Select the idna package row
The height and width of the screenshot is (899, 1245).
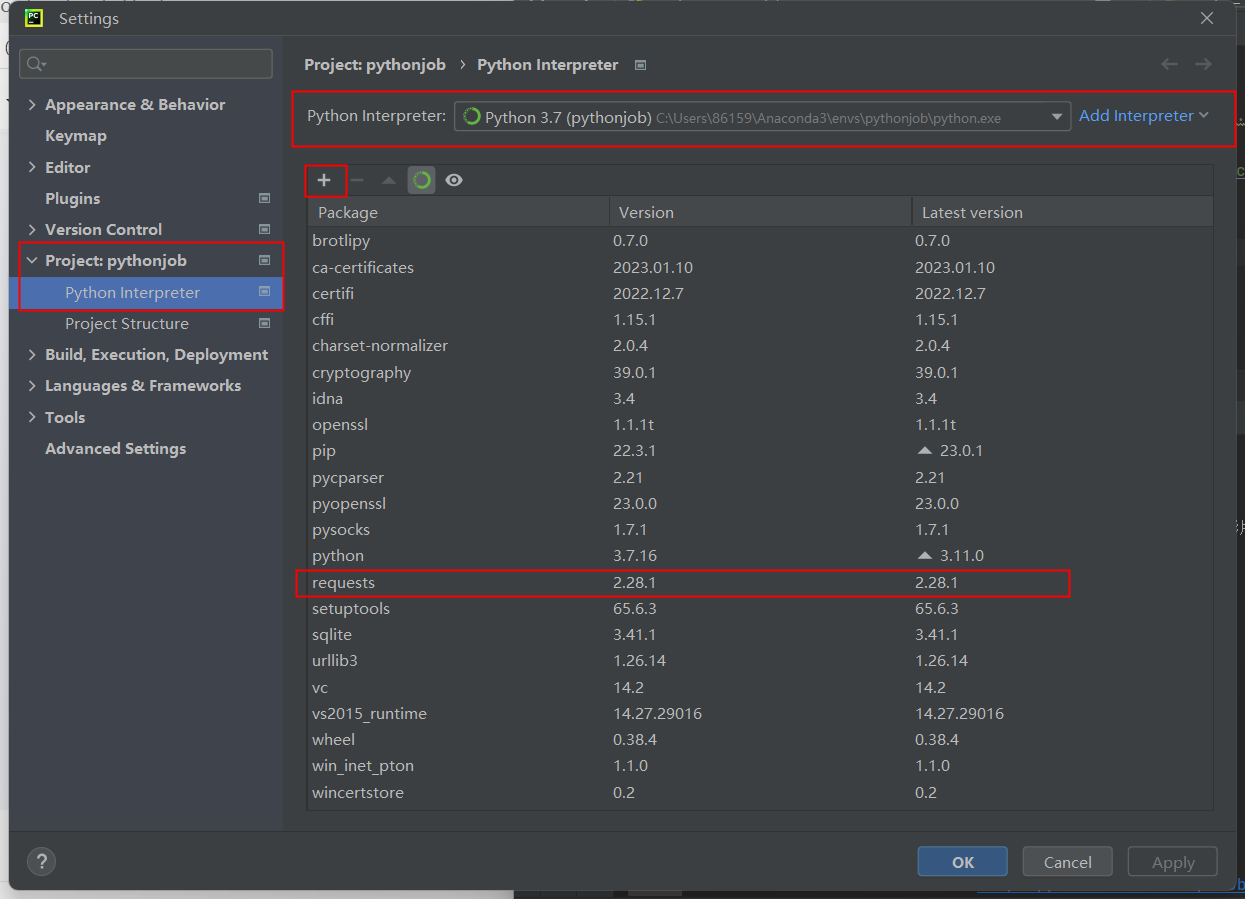[760, 398]
